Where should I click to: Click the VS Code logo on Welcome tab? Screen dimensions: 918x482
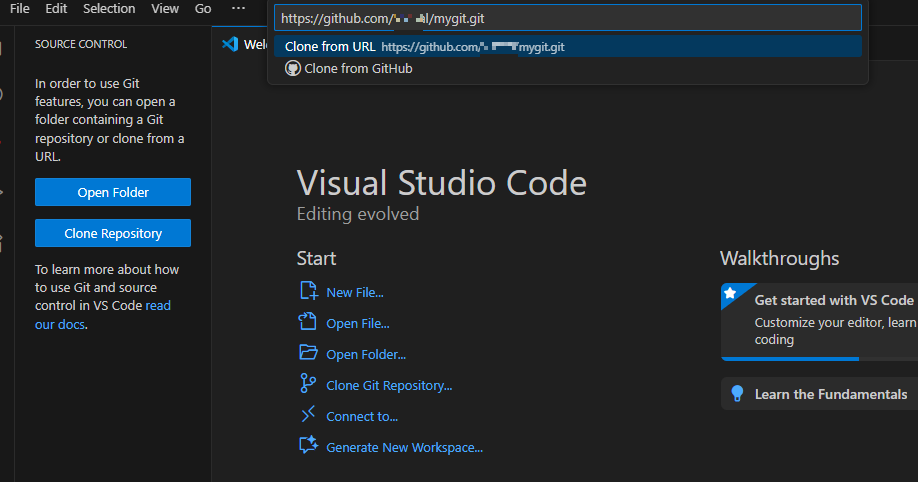230,44
